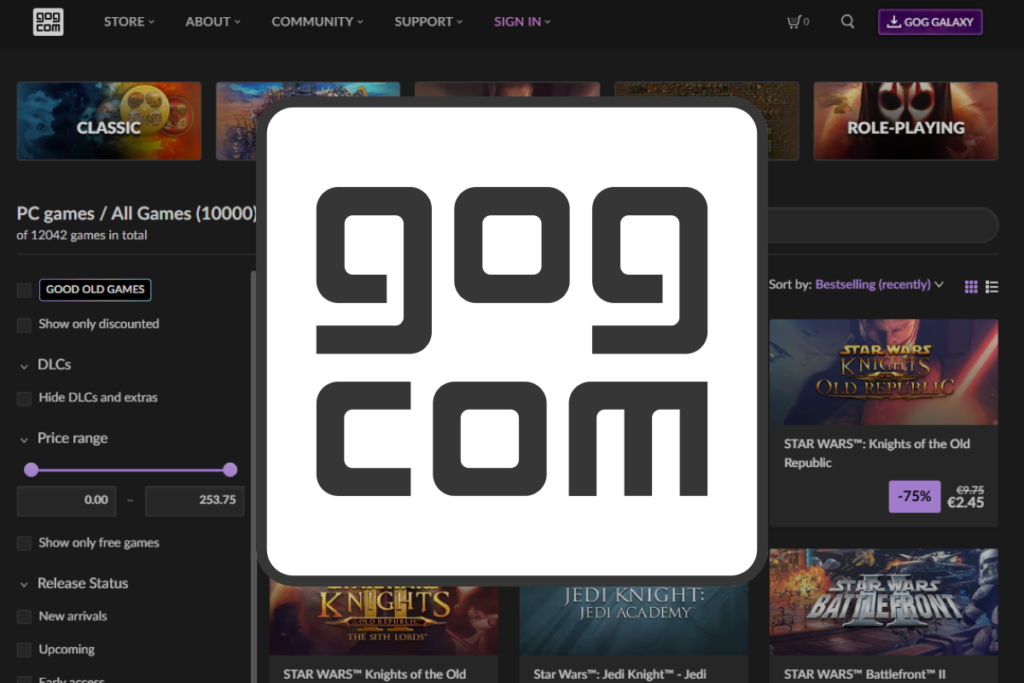Click the €2.45 discounted price

coord(965,502)
